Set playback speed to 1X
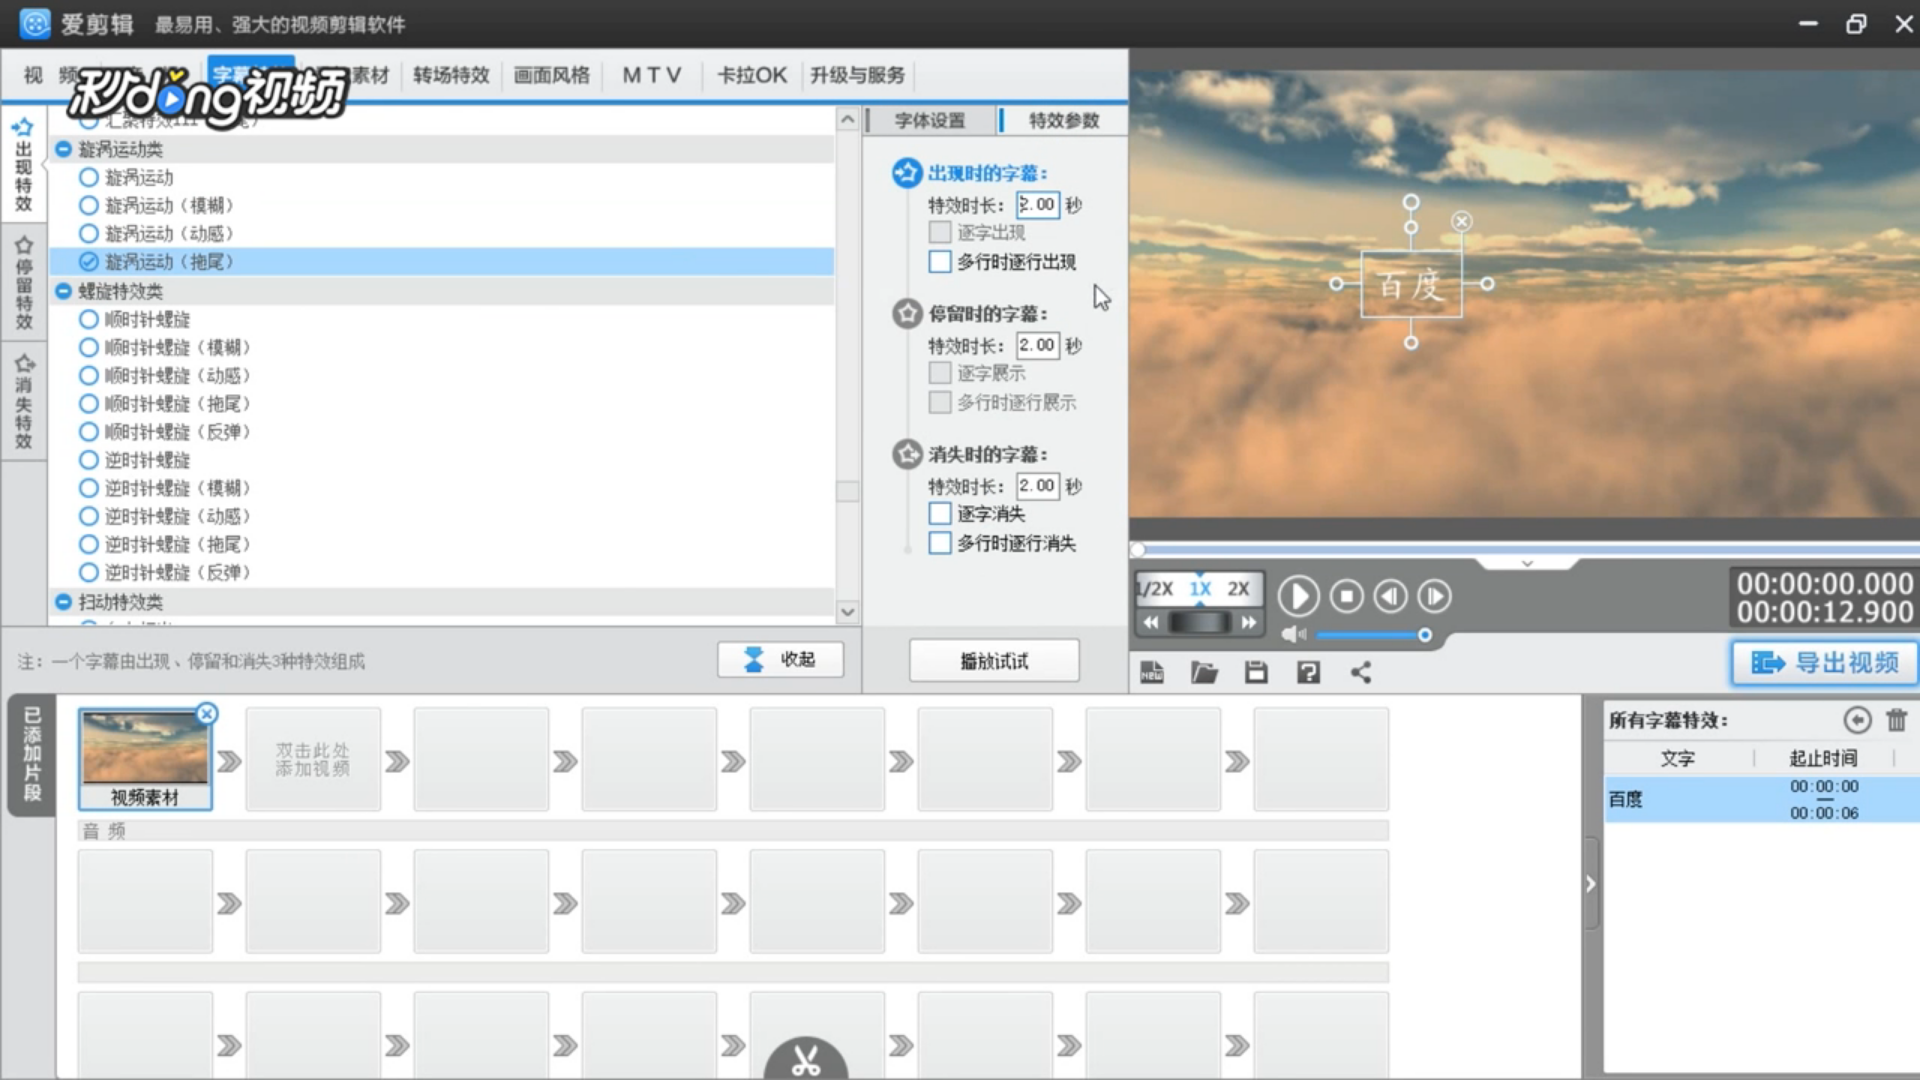Viewport: 1920px width, 1080px height. pos(1200,589)
